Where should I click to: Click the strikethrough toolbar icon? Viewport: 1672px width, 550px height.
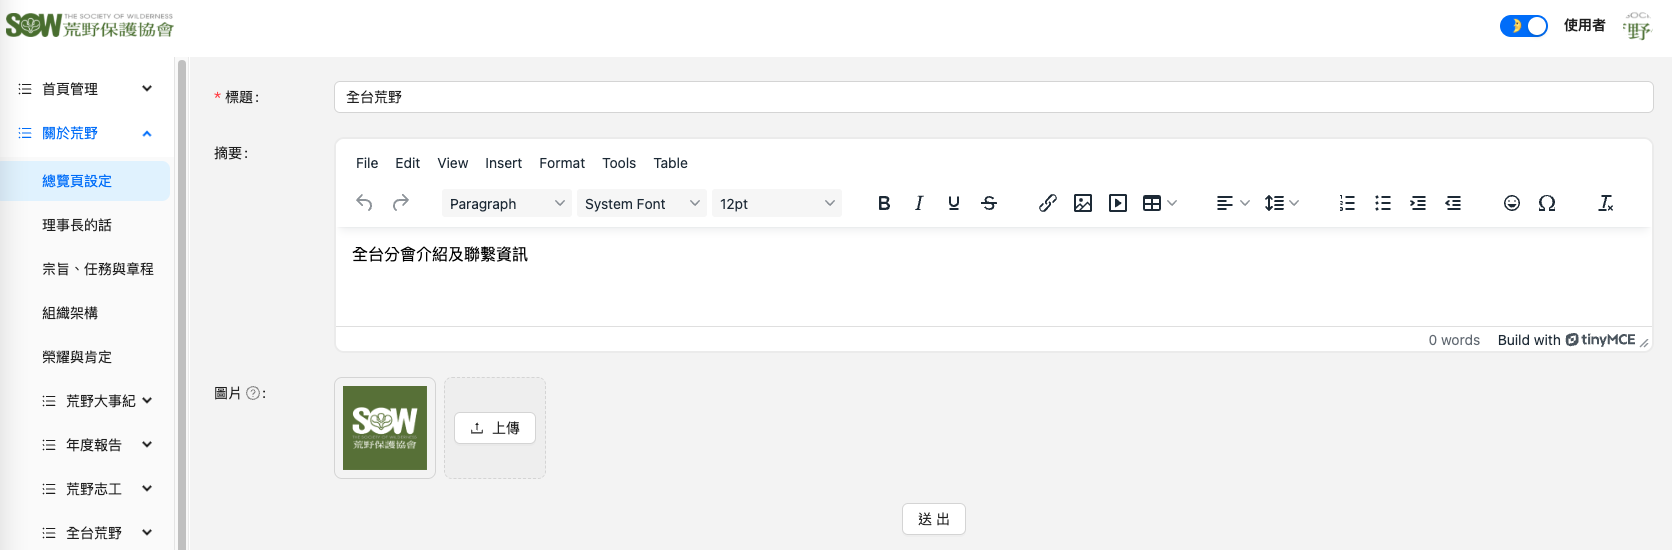click(989, 203)
